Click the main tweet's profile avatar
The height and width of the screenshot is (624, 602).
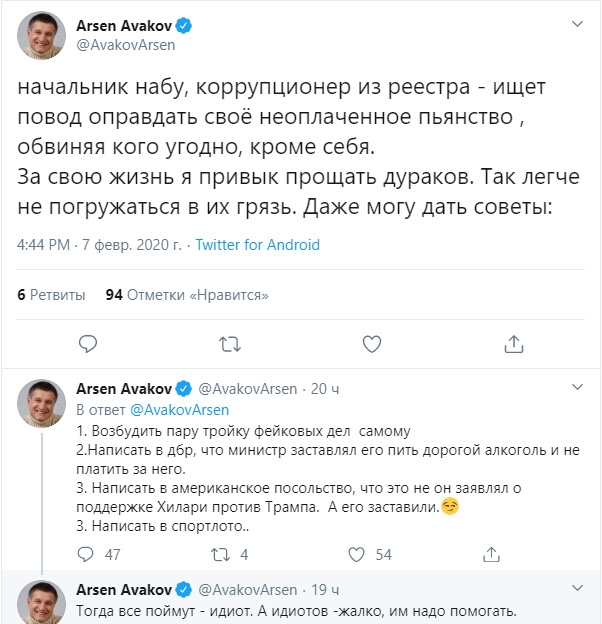(42, 37)
